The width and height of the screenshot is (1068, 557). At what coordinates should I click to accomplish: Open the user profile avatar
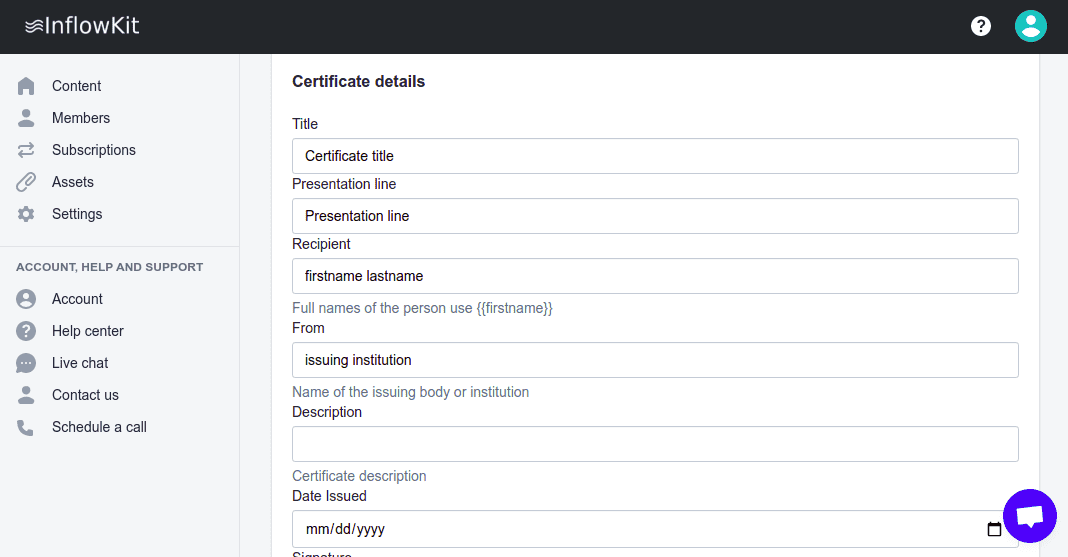pyautogui.click(x=1030, y=26)
